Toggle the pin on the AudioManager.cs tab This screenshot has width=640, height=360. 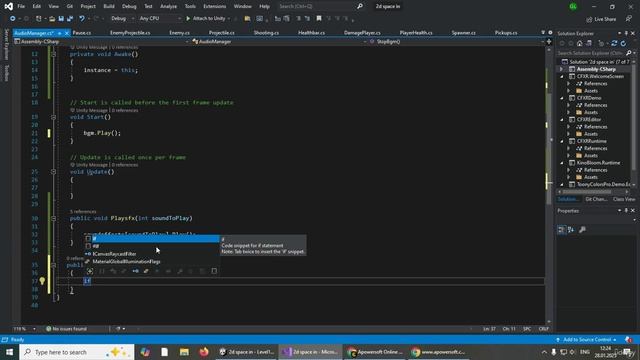click(x=60, y=33)
